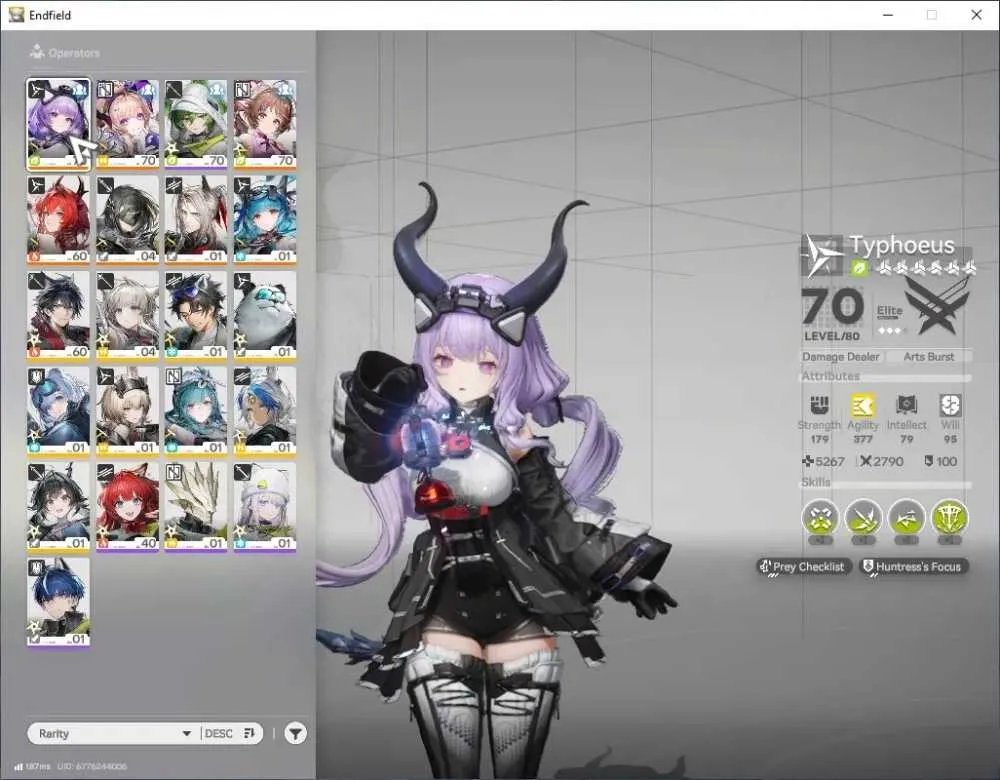The height and width of the screenshot is (780, 1000).
Task: Select the teal-haired operator wearing goggles
Action: click(265, 219)
